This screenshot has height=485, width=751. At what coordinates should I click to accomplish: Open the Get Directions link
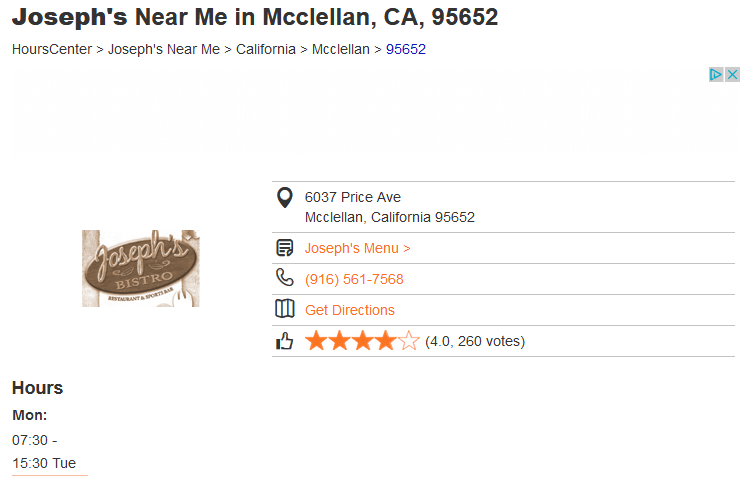[350, 310]
